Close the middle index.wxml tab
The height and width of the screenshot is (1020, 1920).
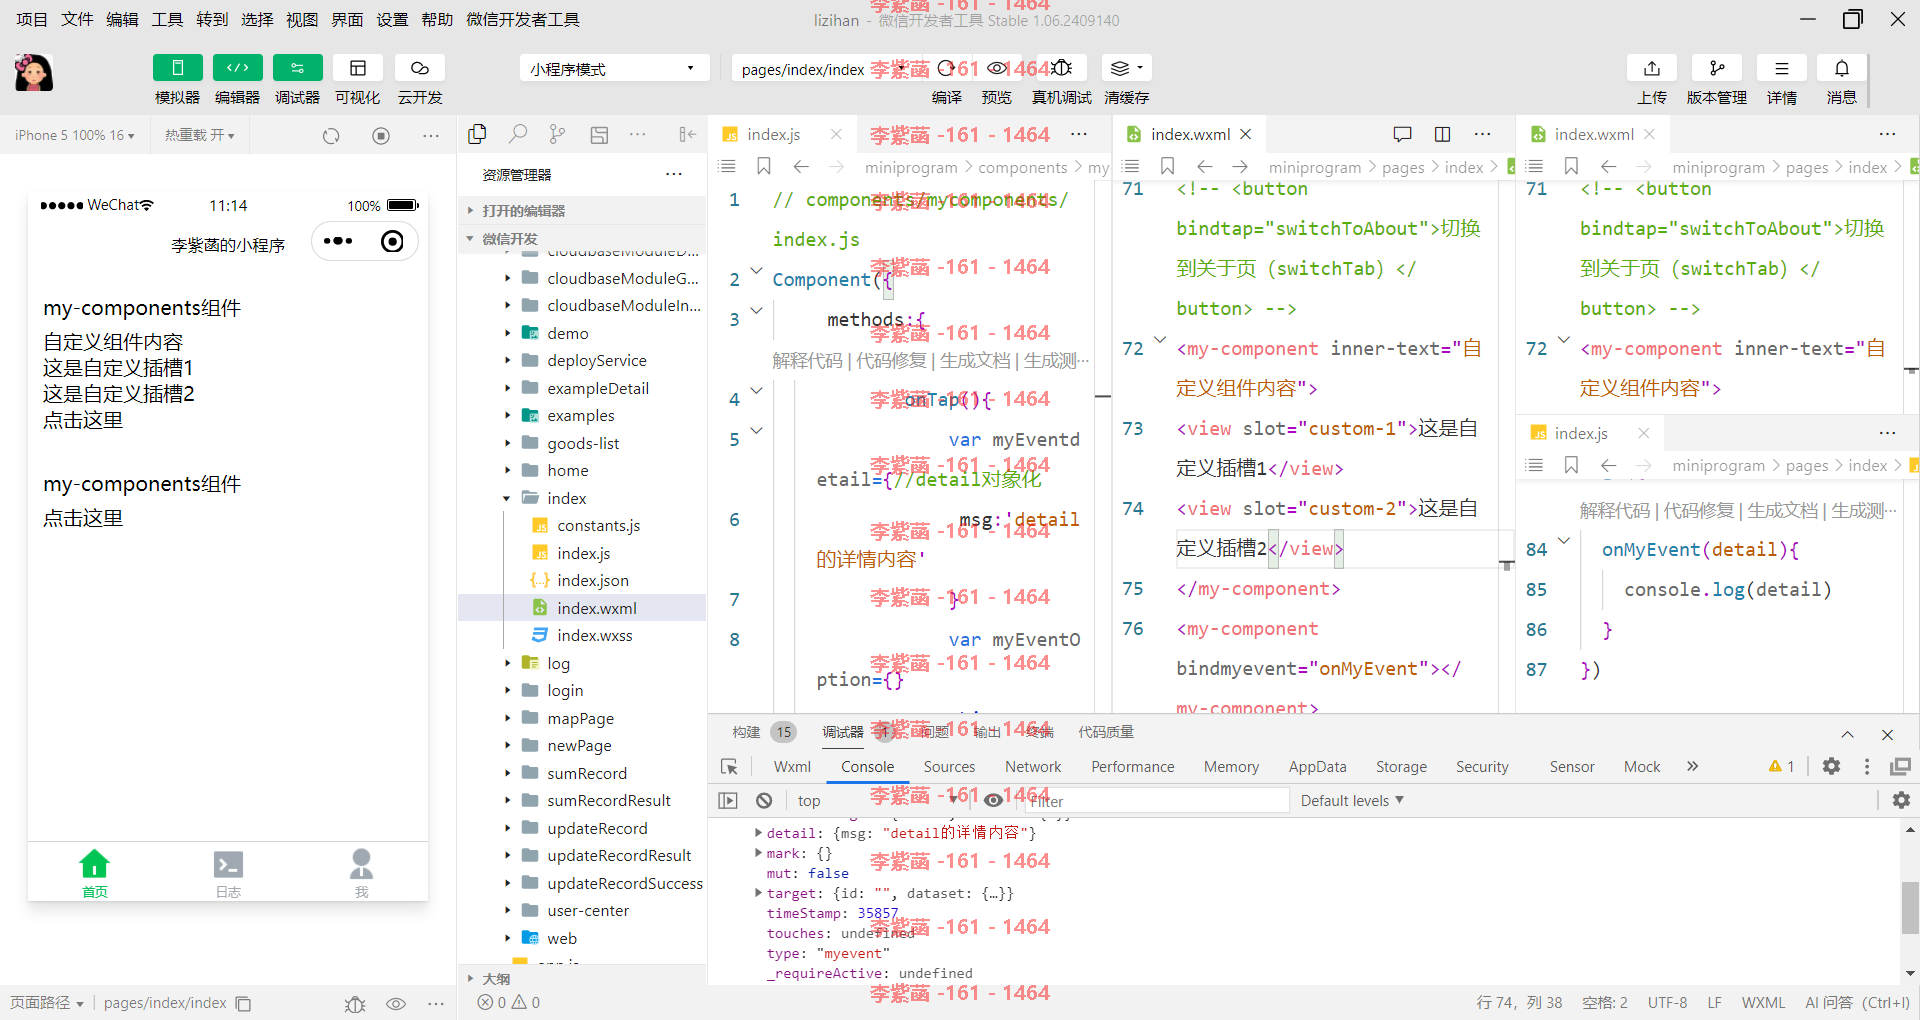[x=1246, y=134]
